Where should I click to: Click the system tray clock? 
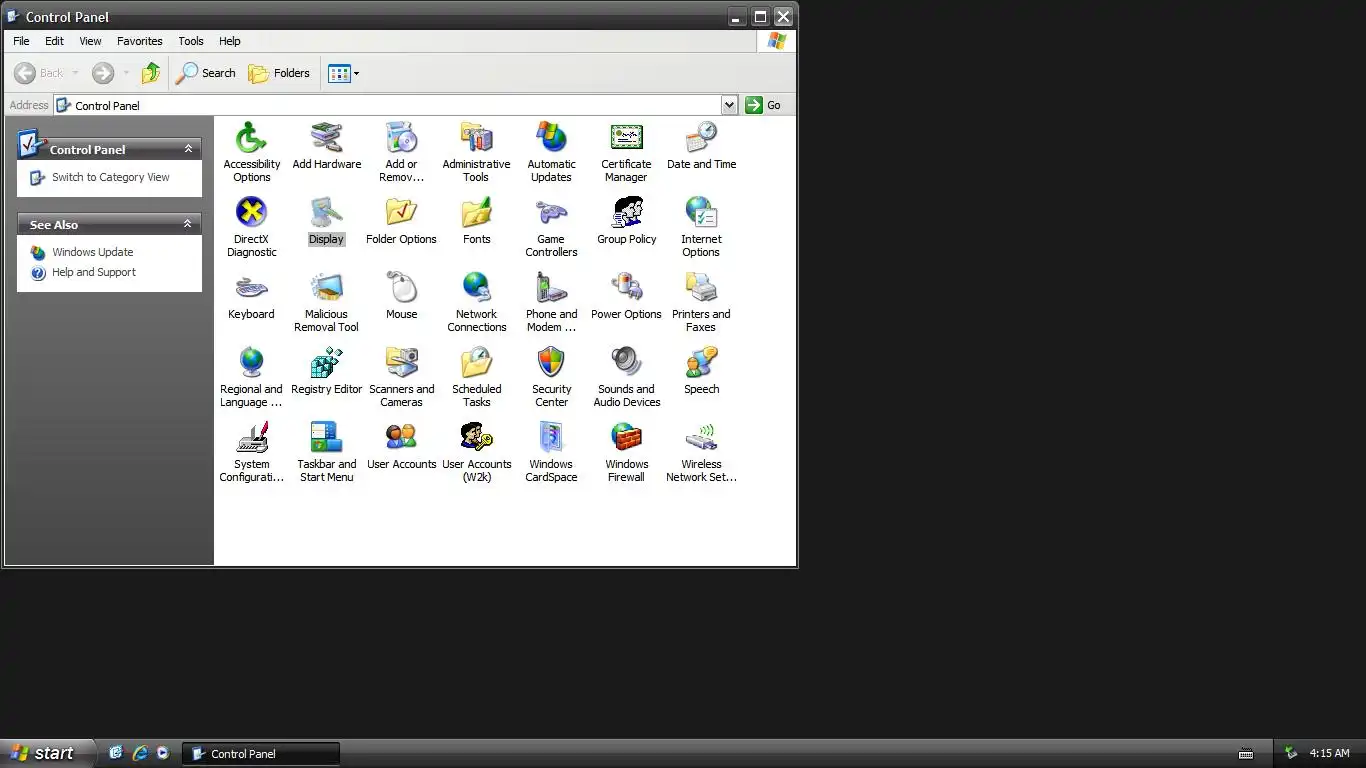click(1329, 753)
